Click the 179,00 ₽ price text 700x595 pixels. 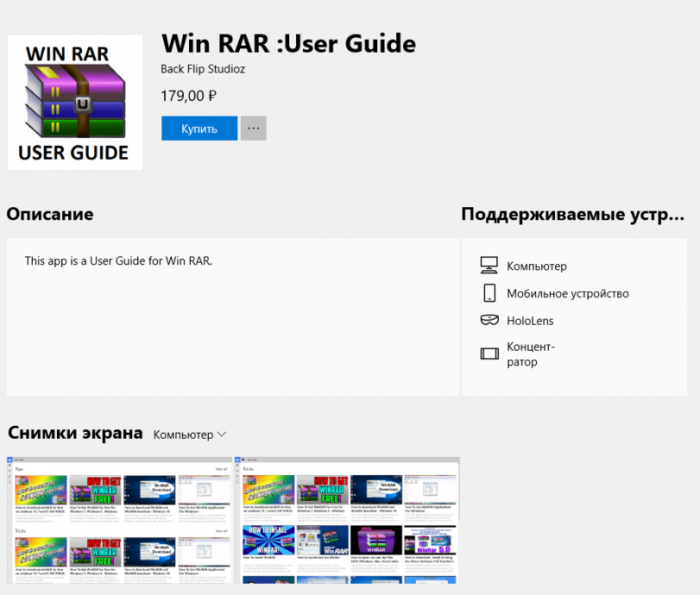coord(188,96)
